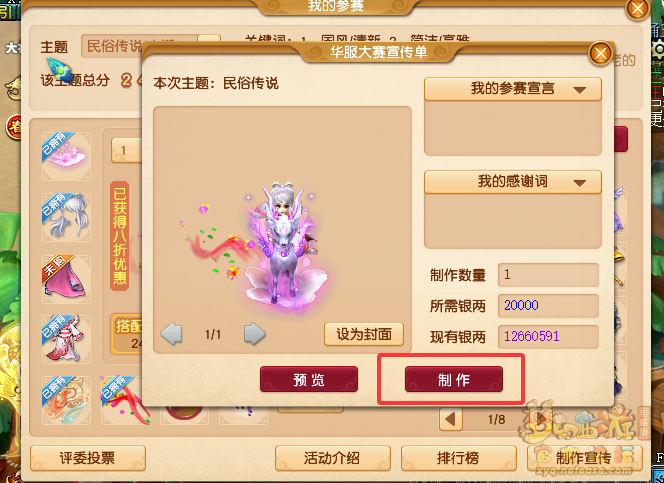
Task: Show previous preview image with left arrow
Action: click(171, 334)
